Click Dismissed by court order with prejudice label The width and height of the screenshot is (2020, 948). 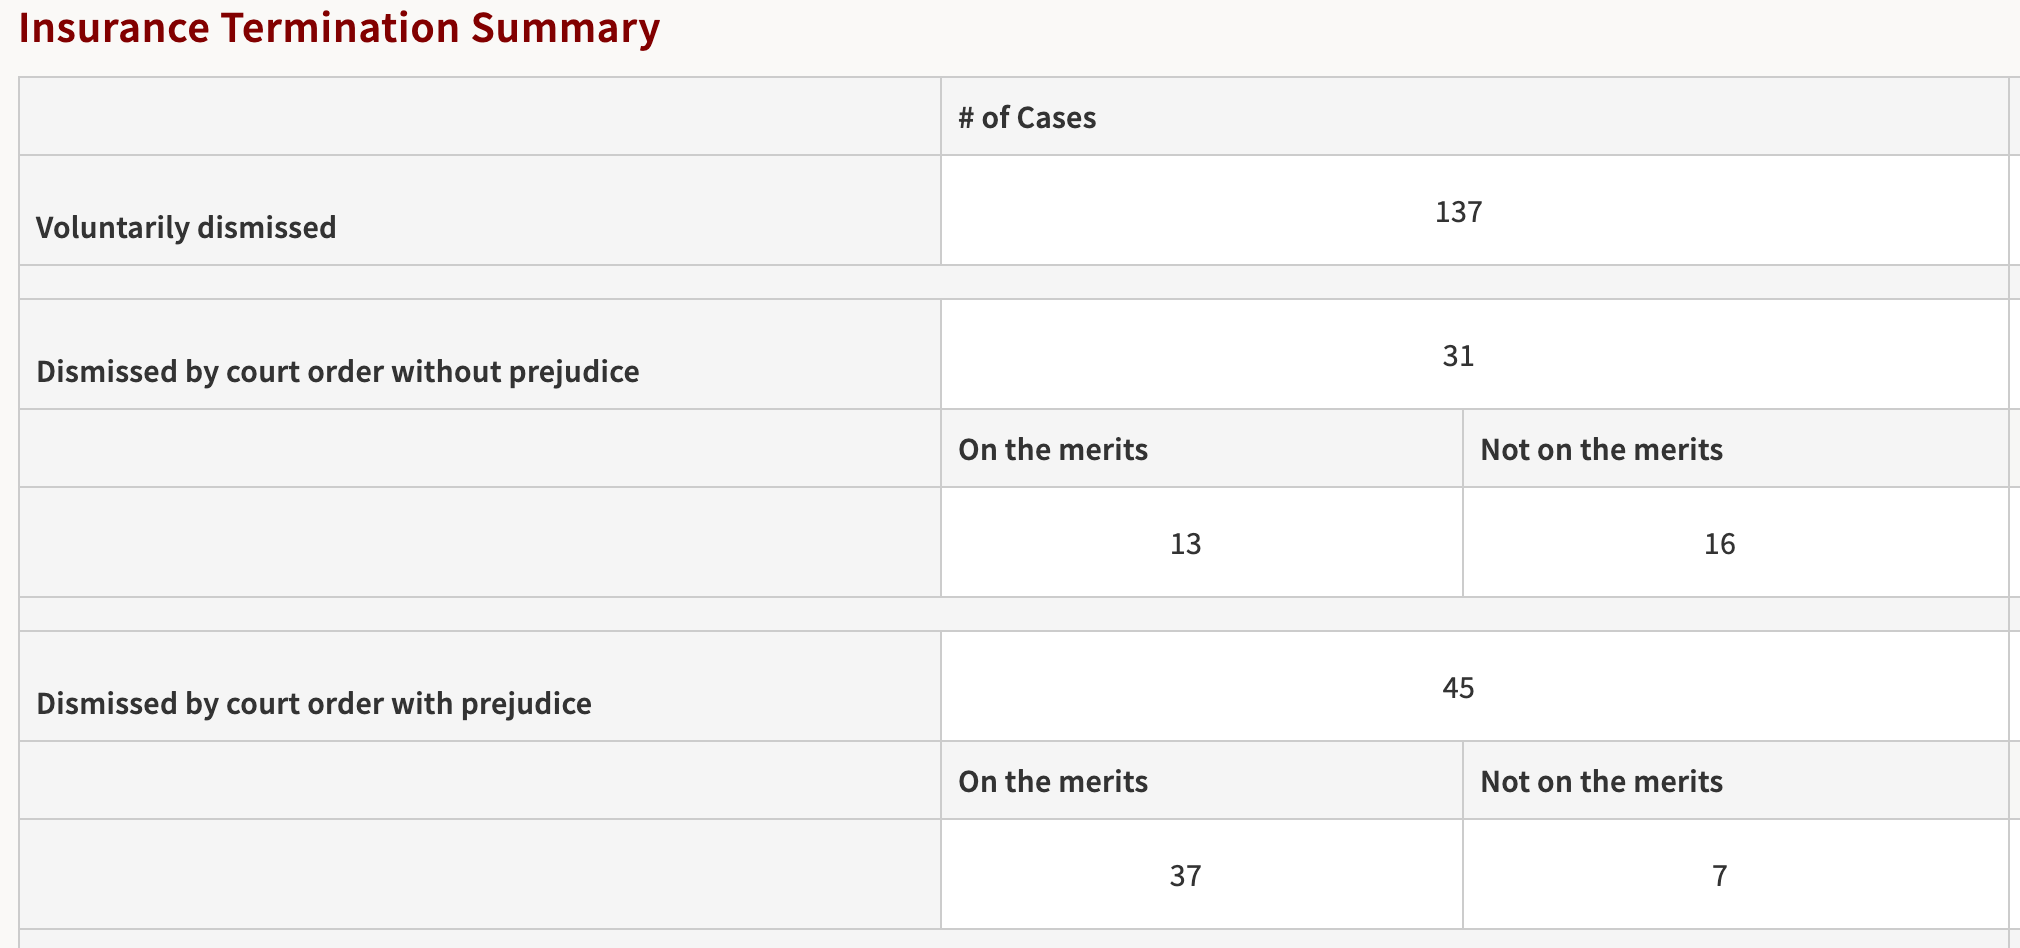(314, 704)
